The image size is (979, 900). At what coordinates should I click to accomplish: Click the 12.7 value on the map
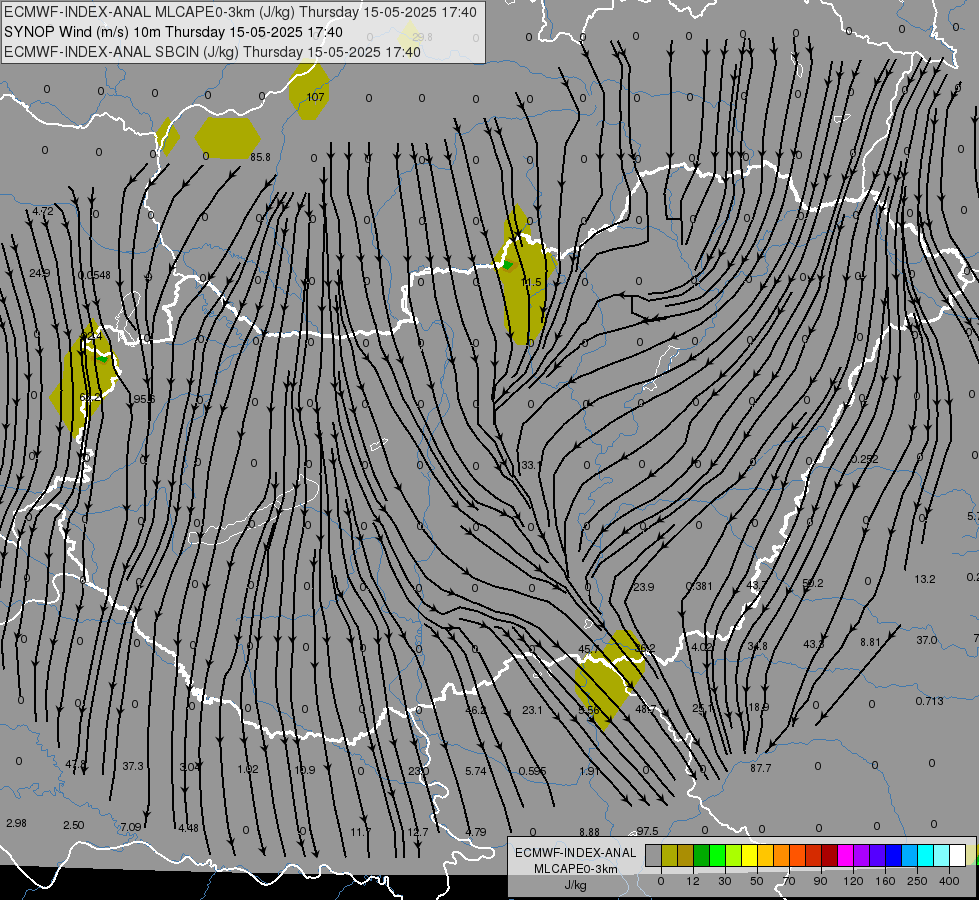(418, 832)
